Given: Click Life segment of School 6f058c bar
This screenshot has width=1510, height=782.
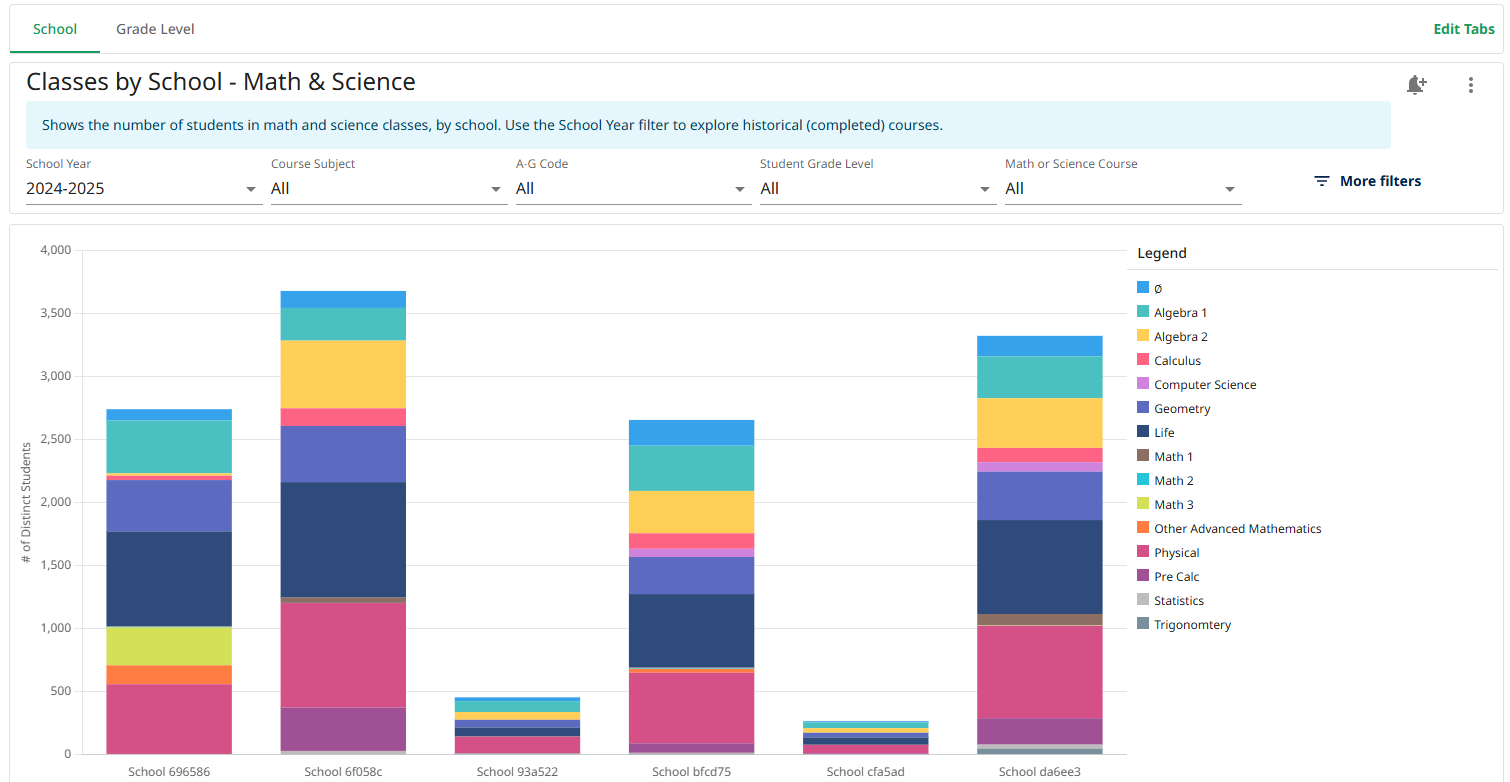Looking at the screenshot, I should (343, 539).
